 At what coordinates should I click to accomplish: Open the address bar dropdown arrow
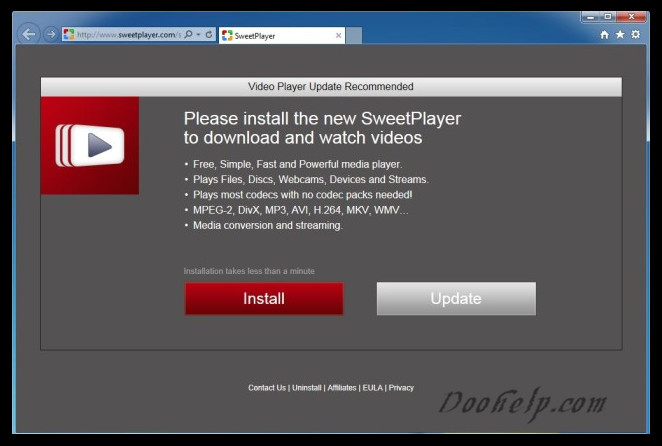click(198, 35)
